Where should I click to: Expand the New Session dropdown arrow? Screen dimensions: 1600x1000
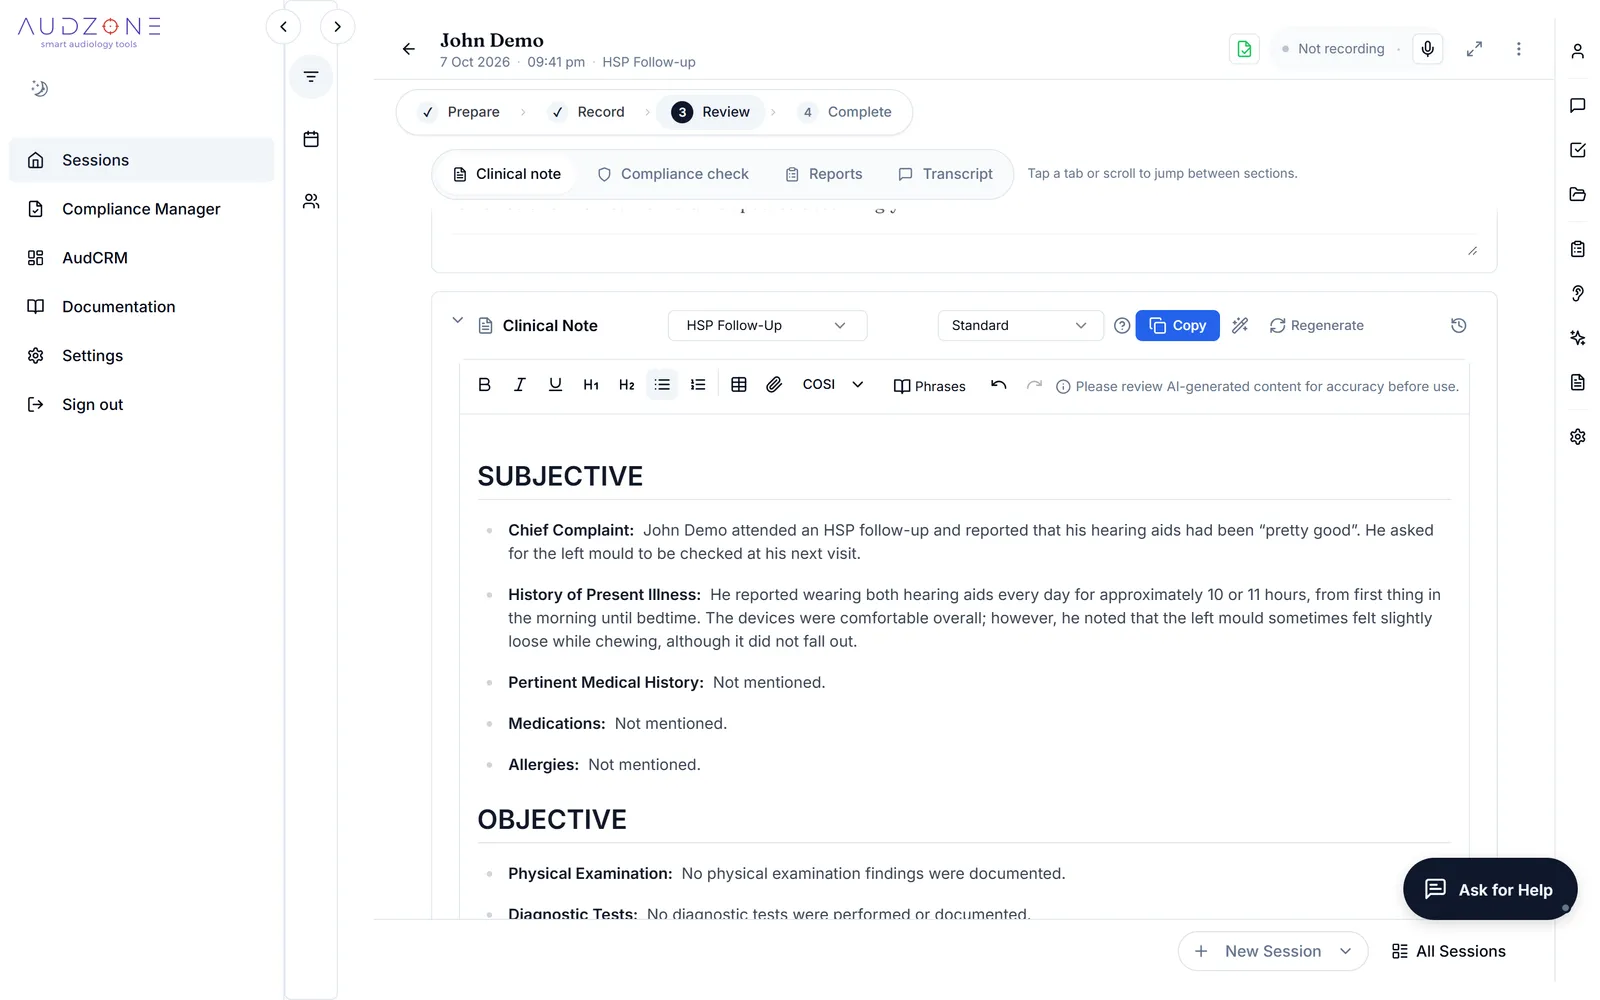(x=1345, y=951)
